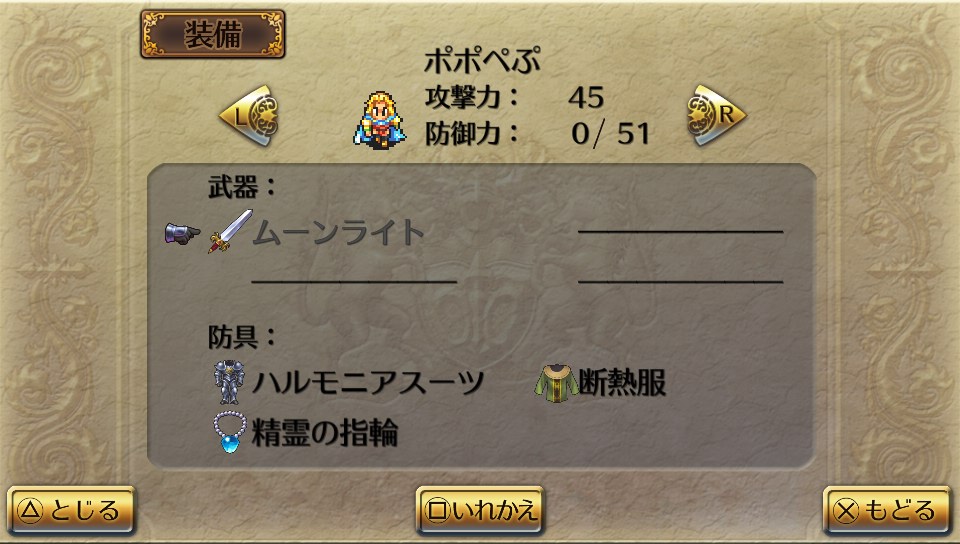Click the 精霊の指輪 blue gem icon

(x=230, y=432)
